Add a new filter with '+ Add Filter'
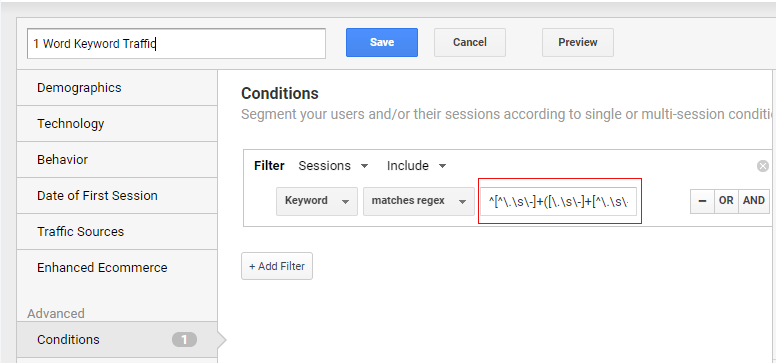Viewport: 776px width, 363px height. 277,266
